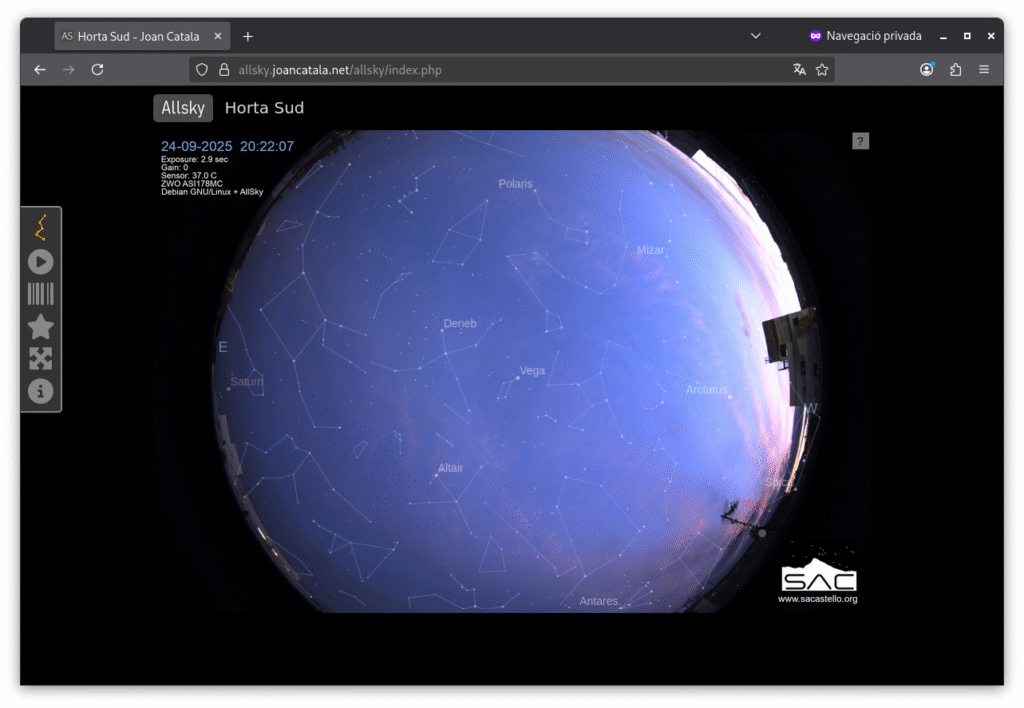The height and width of the screenshot is (708, 1024).
Task: Open the extensions puzzle piece menu
Action: [955, 70]
